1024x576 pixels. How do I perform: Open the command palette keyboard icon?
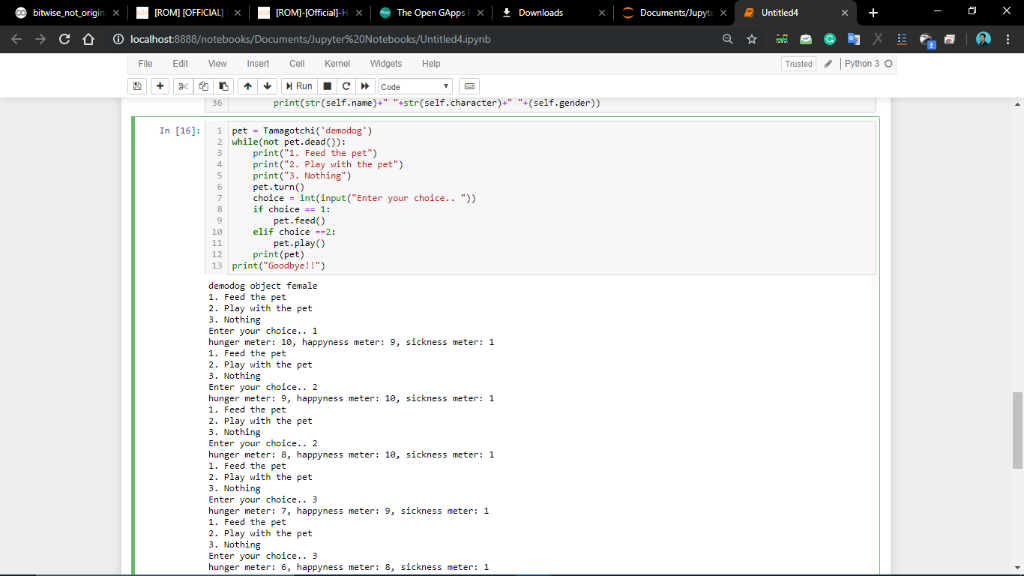[x=470, y=86]
